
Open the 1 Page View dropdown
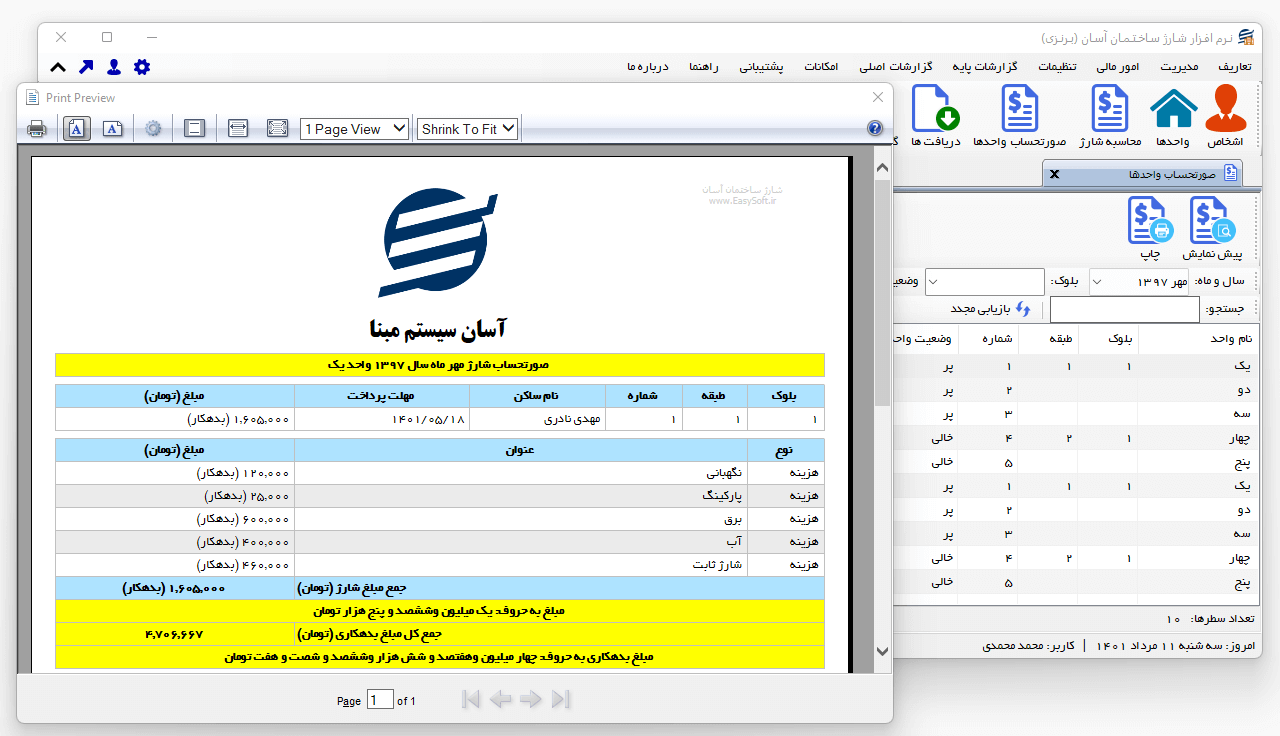click(354, 129)
